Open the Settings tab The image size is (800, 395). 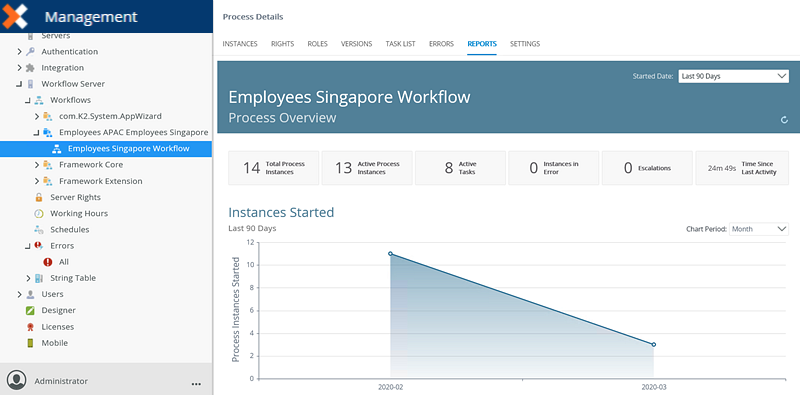(x=525, y=44)
